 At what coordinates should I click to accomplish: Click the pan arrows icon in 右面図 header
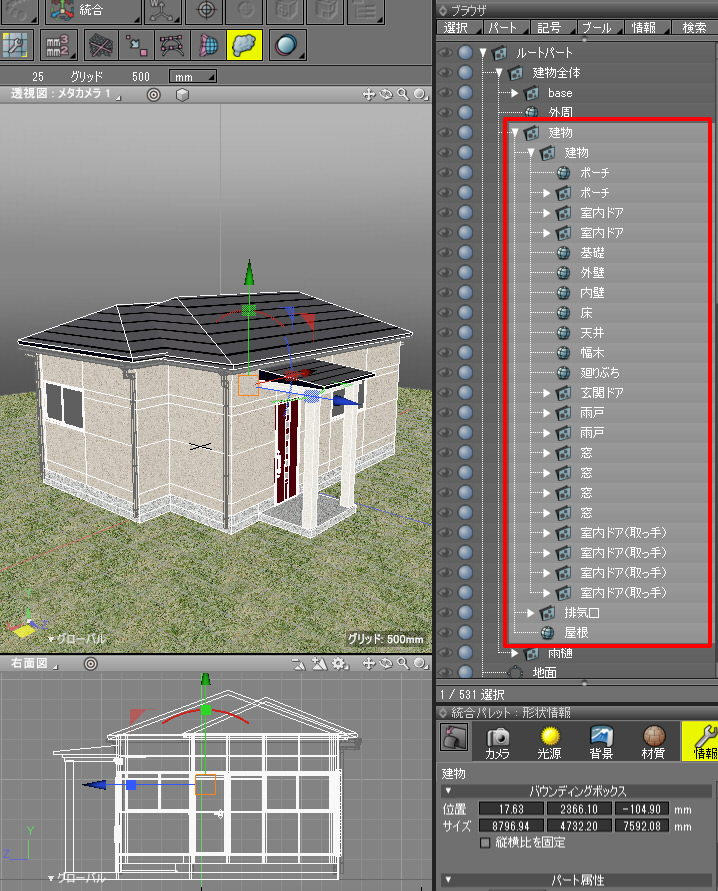point(369,663)
